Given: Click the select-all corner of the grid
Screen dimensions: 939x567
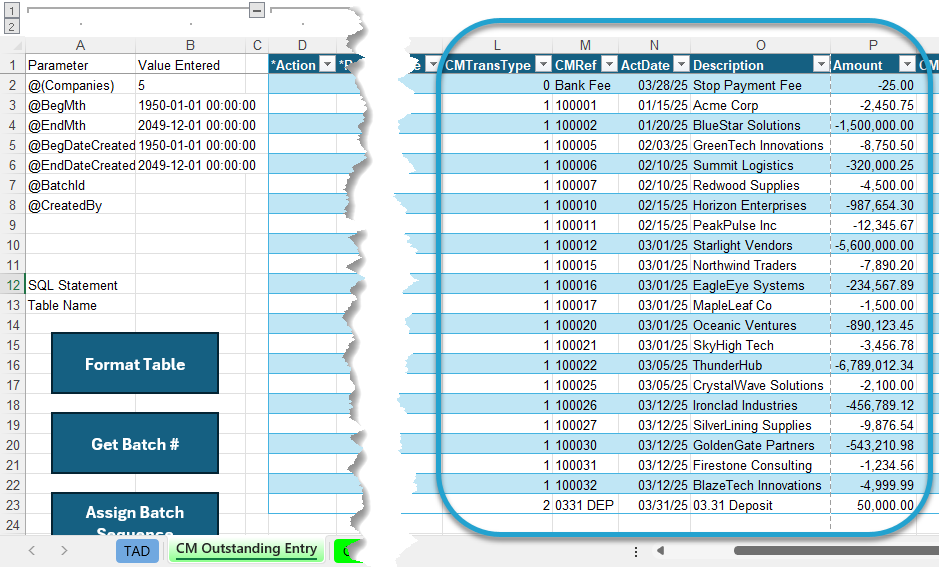Looking at the screenshot, I should click(13, 46).
